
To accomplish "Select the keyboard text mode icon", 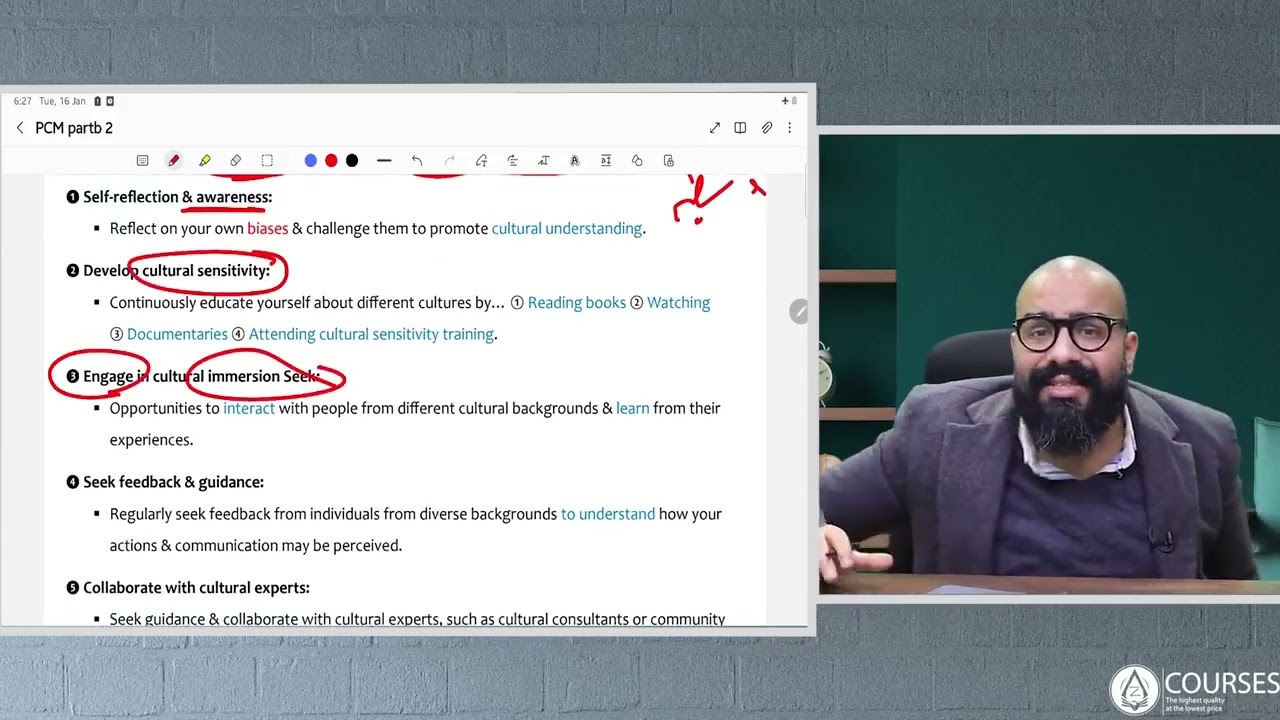I will (x=142, y=160).
